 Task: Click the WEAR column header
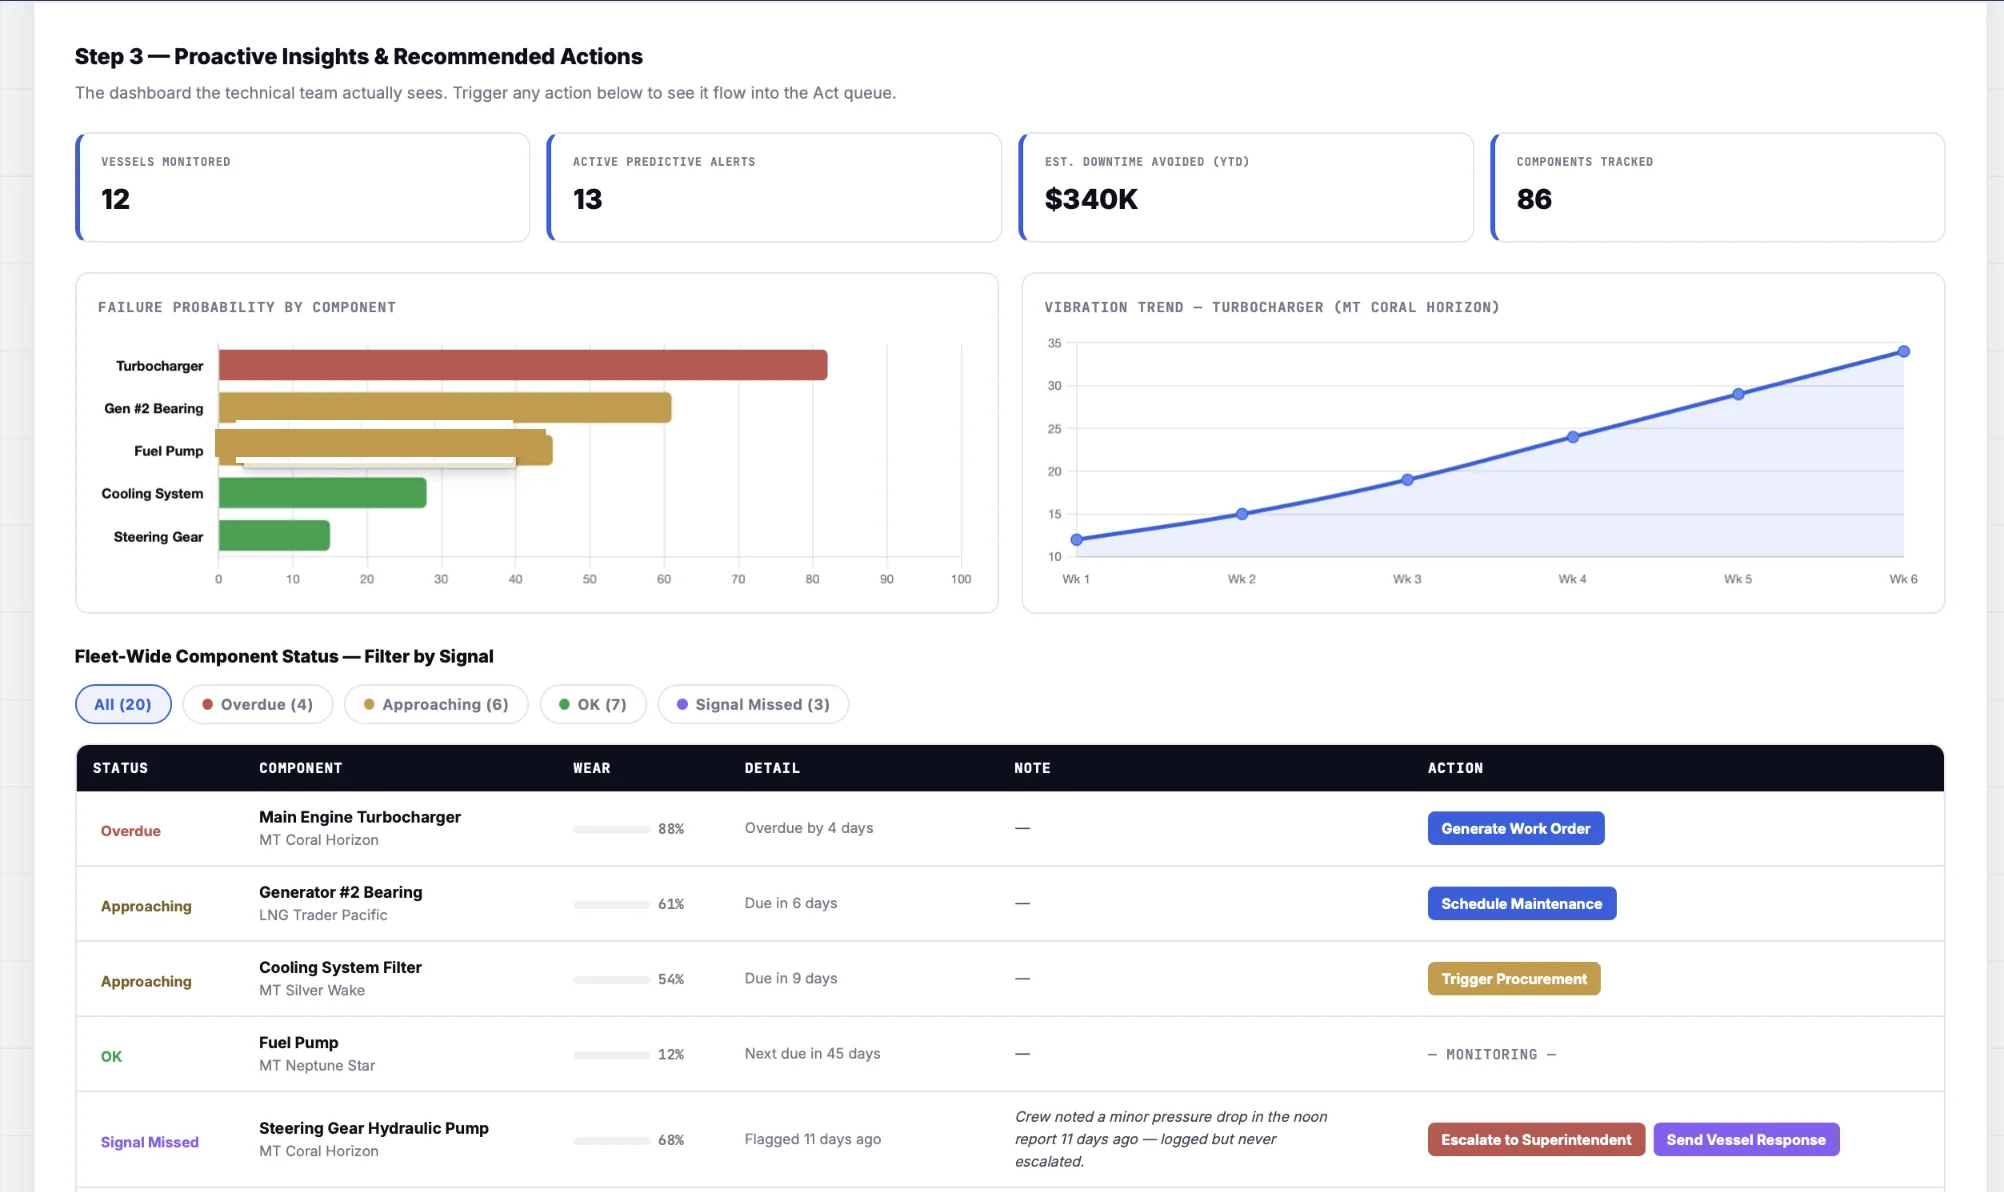click(591, 768)
